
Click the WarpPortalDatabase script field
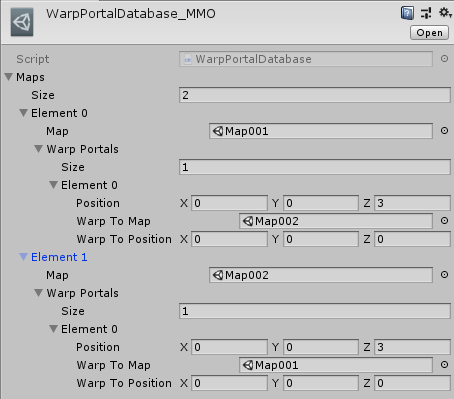point(306,59)
